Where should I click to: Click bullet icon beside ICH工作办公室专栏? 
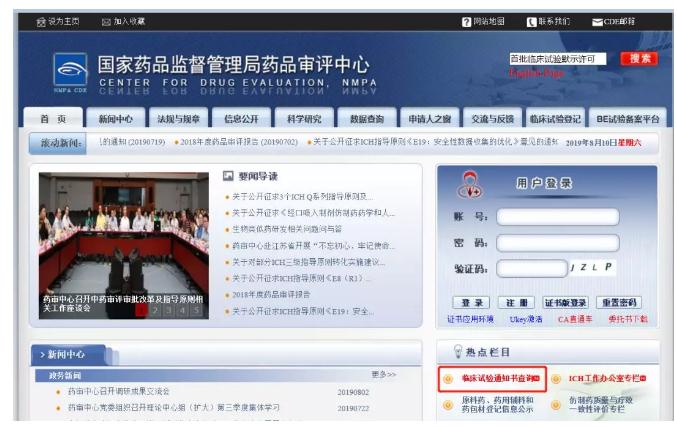pos(556,379)
